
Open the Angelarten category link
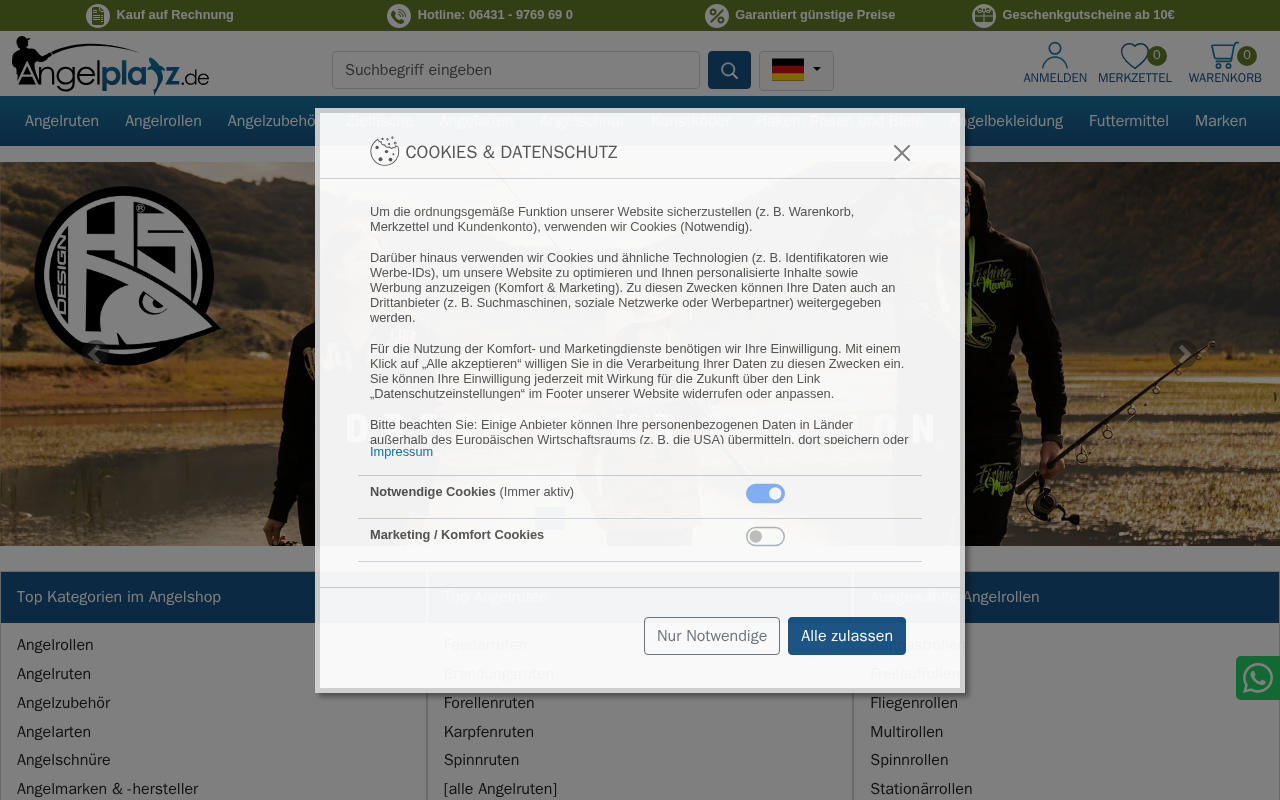[x=54, y=732]
